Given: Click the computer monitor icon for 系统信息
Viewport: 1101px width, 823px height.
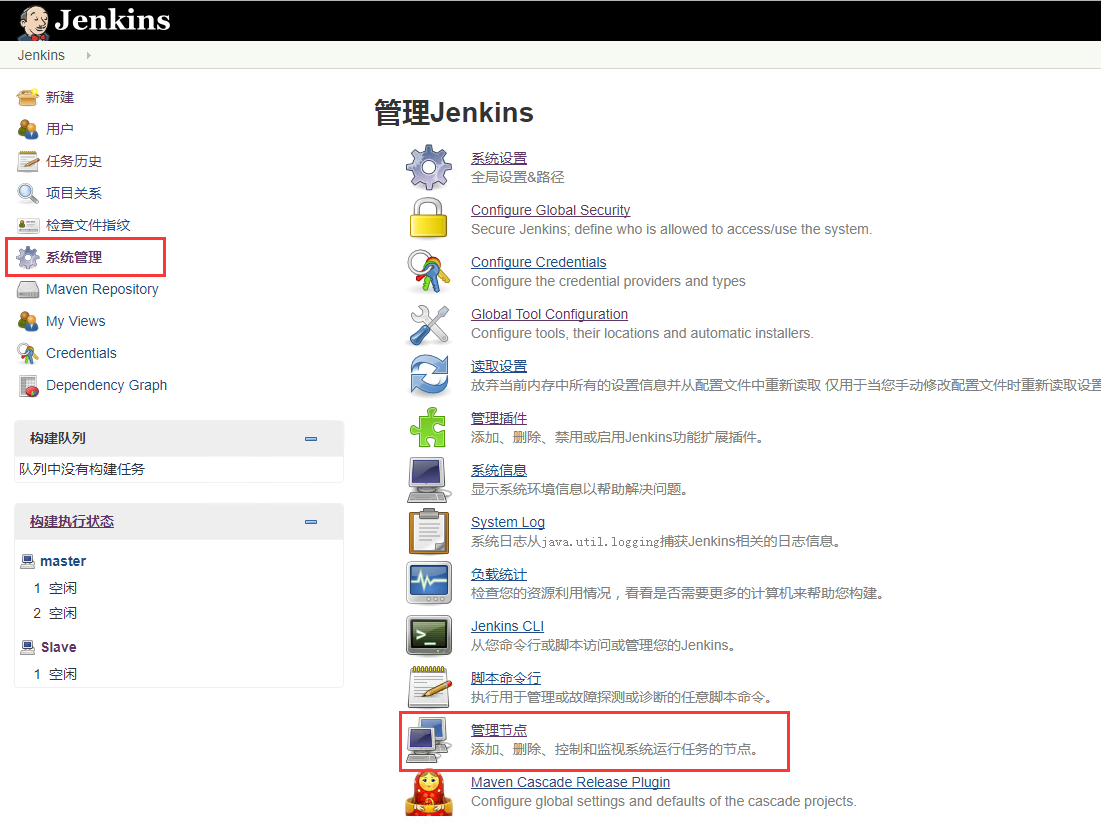Looking at the screenshot, I should 428,480.
